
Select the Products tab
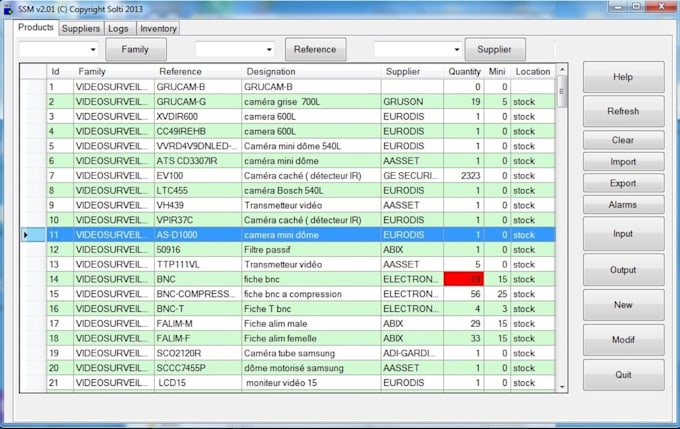(x=36, y=27)
